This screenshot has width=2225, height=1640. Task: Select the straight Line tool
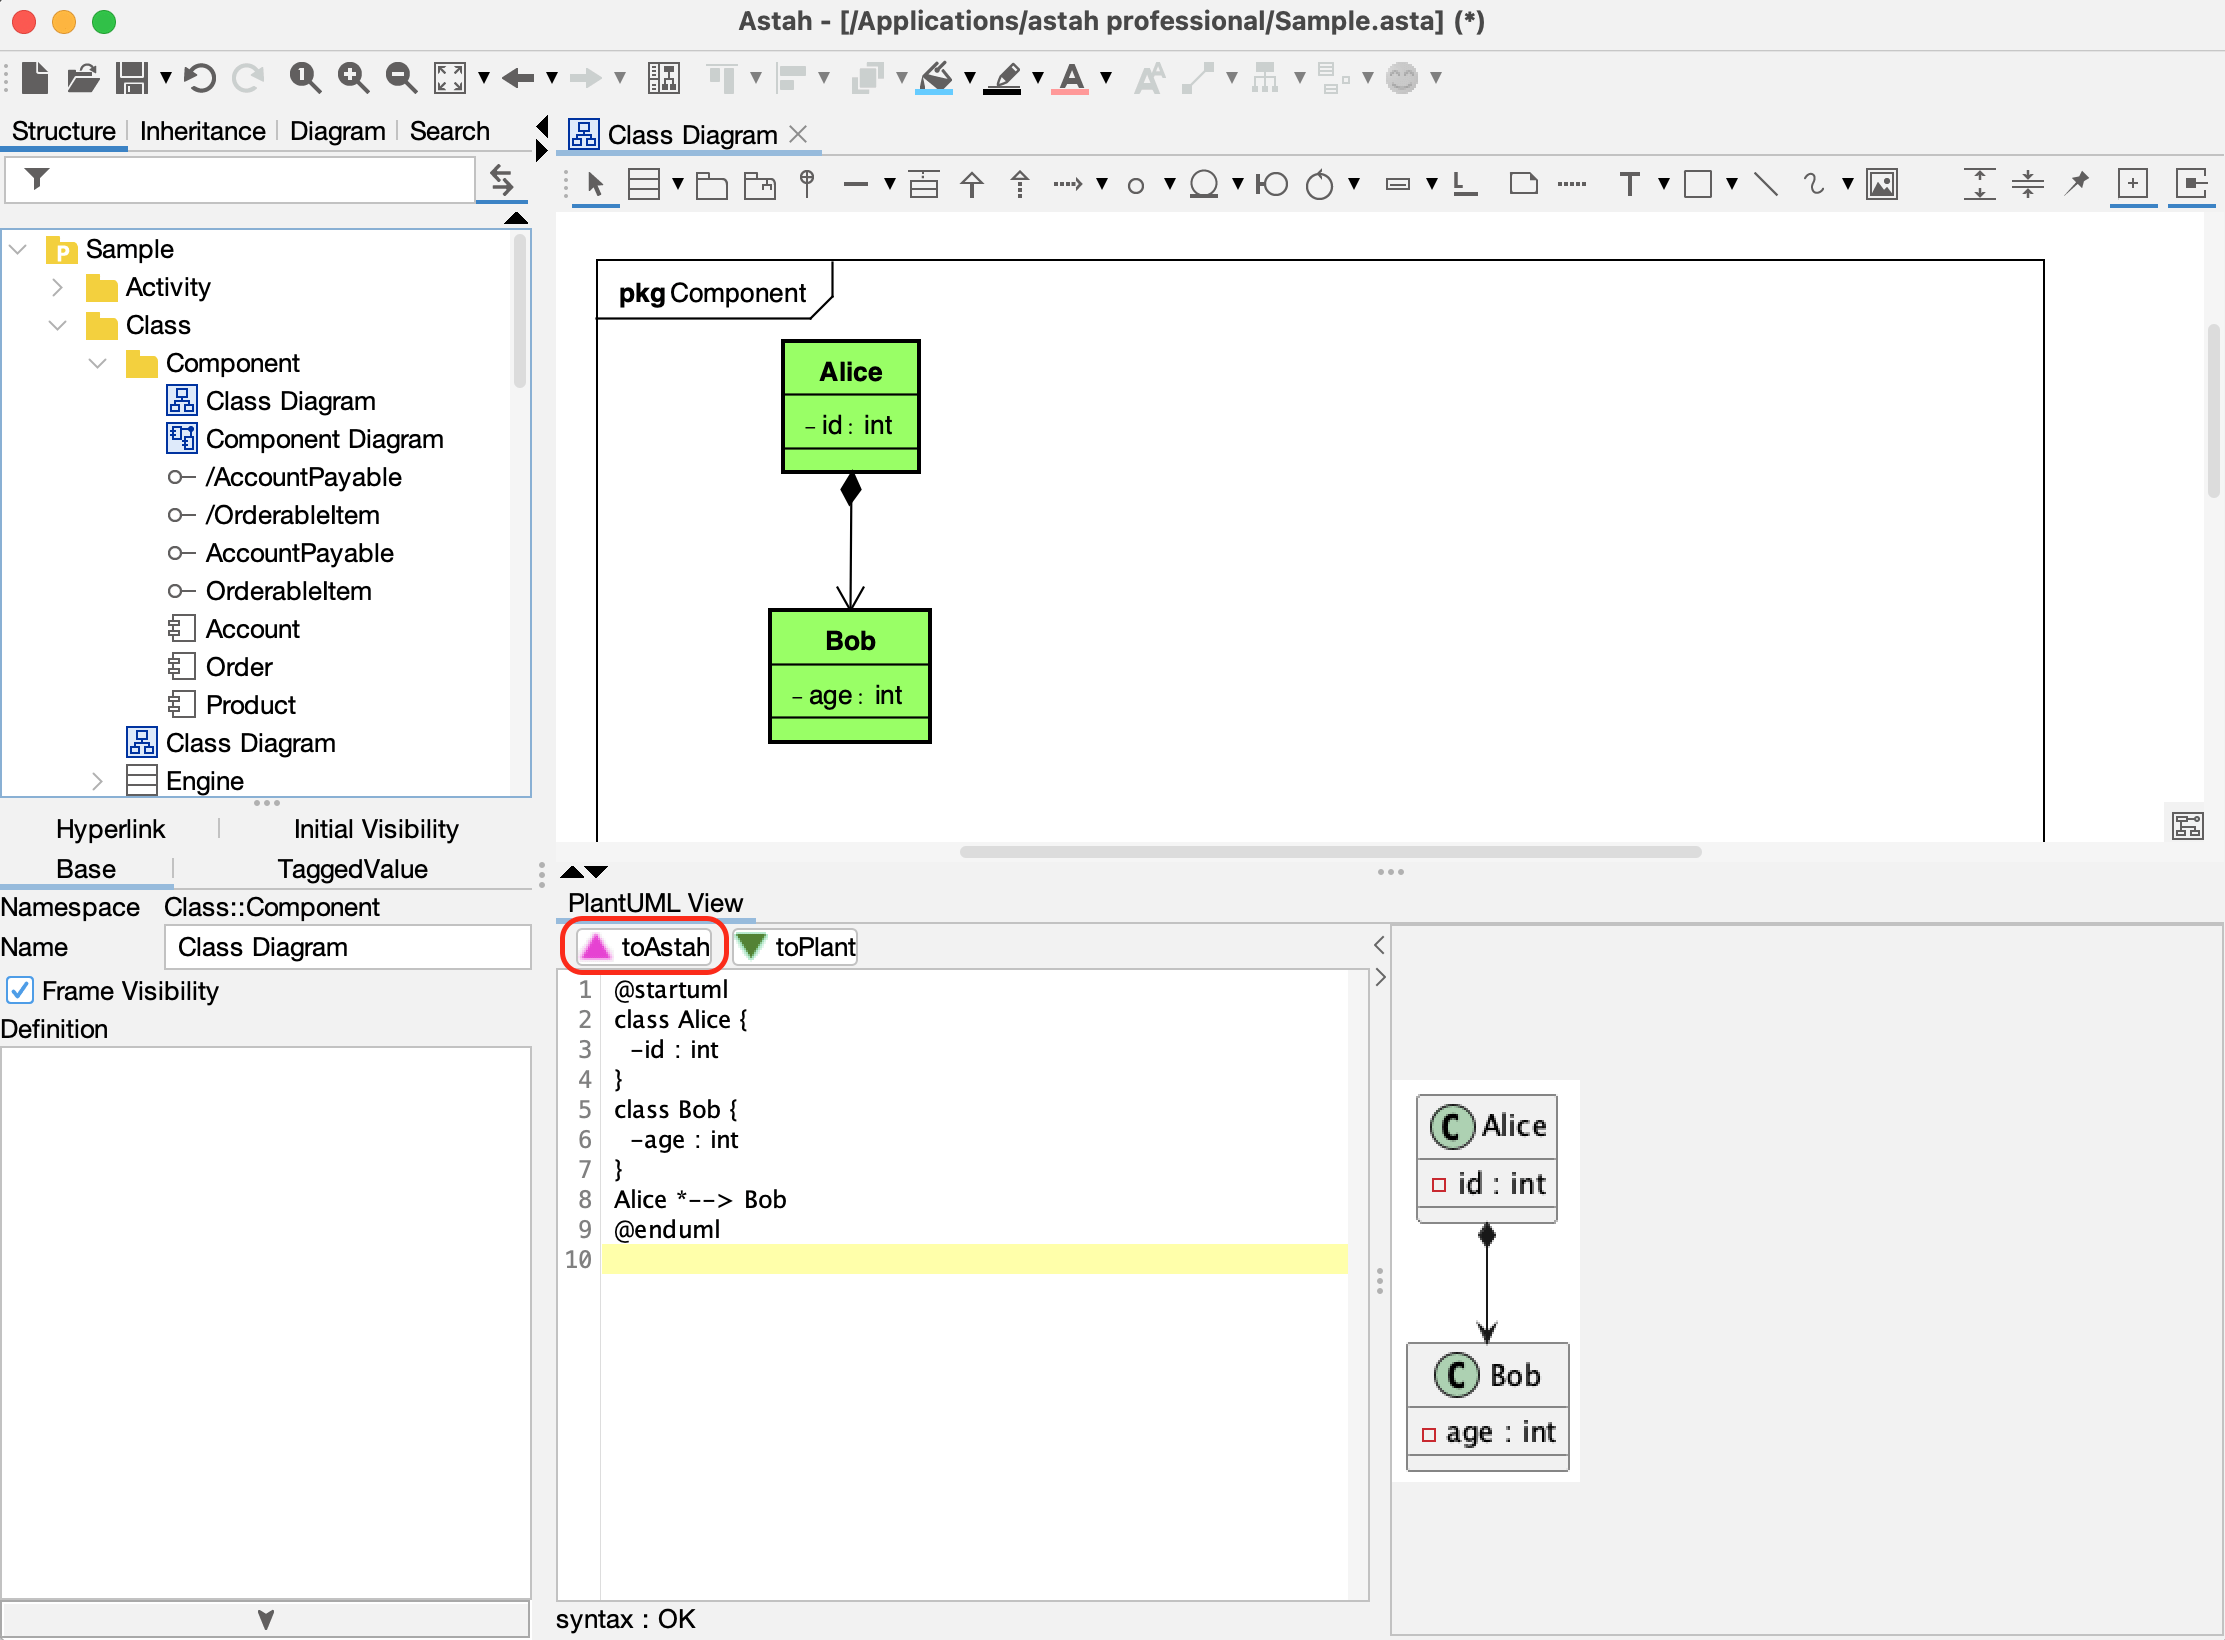click(1766, 184)
